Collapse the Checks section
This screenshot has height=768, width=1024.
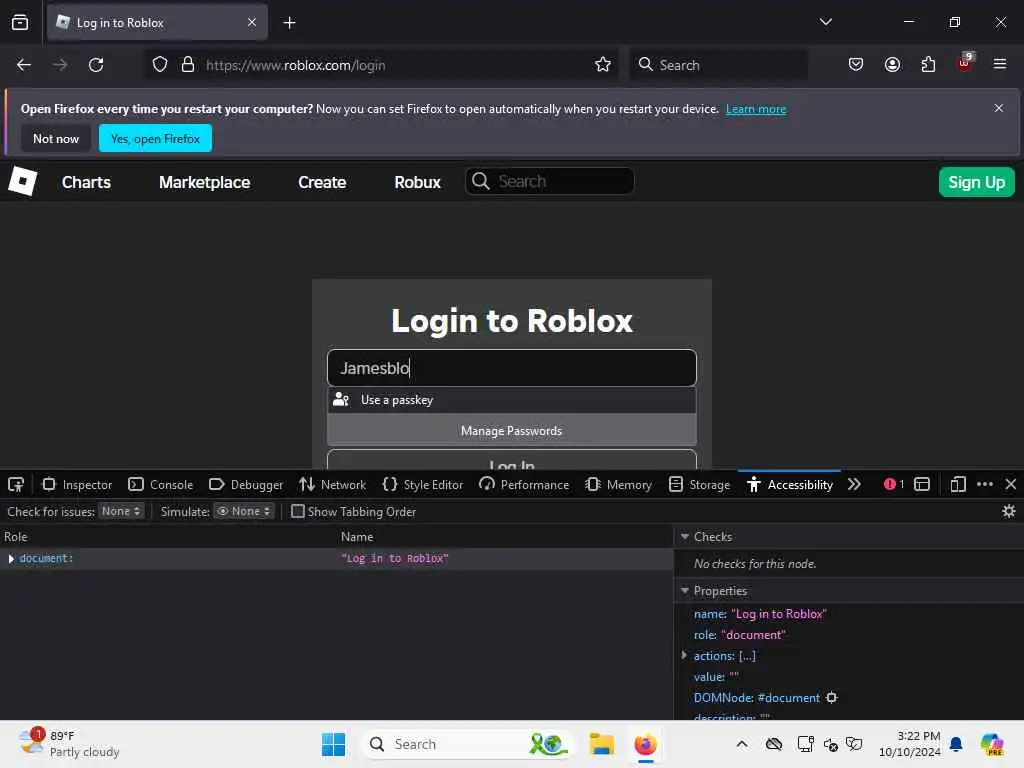[685, 537]
